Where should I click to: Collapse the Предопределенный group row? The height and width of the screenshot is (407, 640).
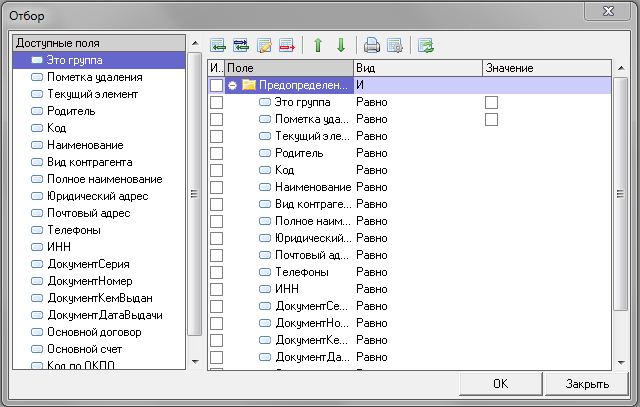click(232, 85)
